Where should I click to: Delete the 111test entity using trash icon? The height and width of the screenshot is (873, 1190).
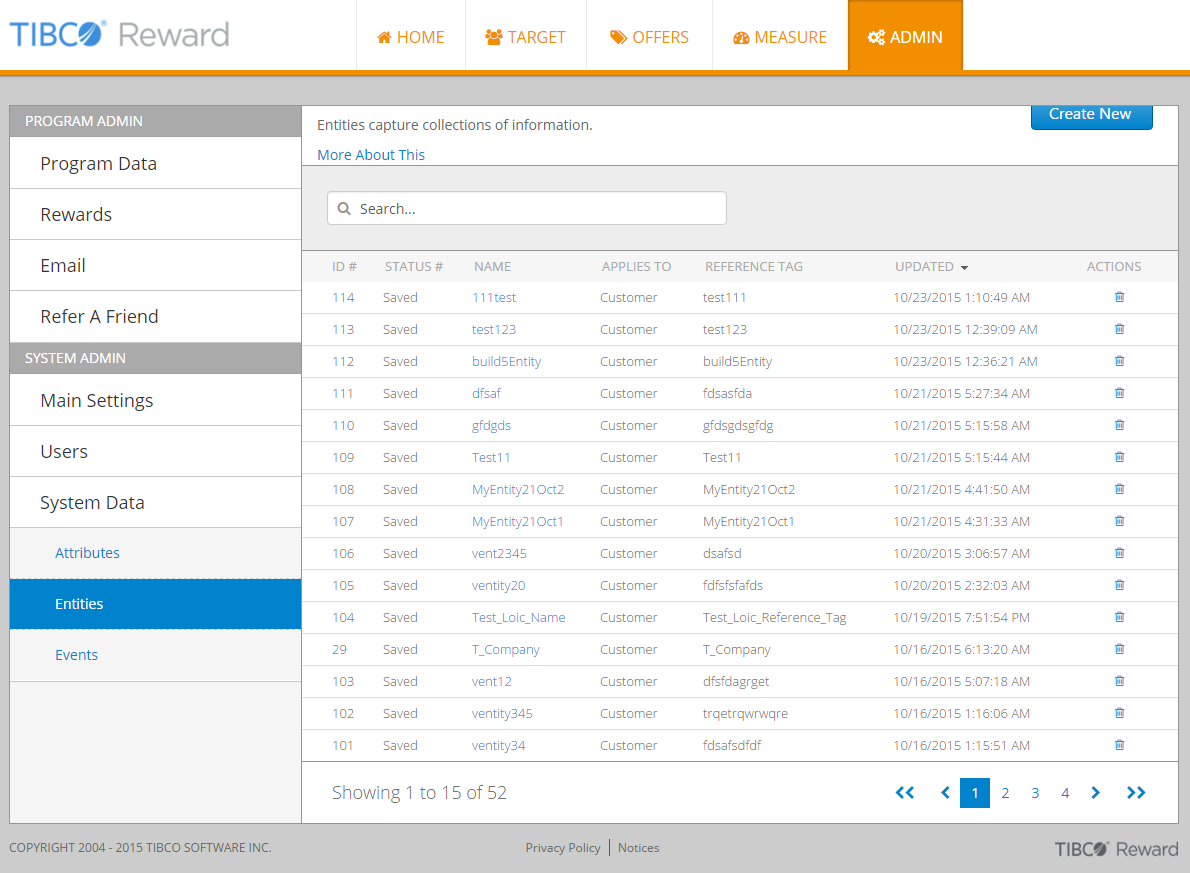pos(1119,297)
